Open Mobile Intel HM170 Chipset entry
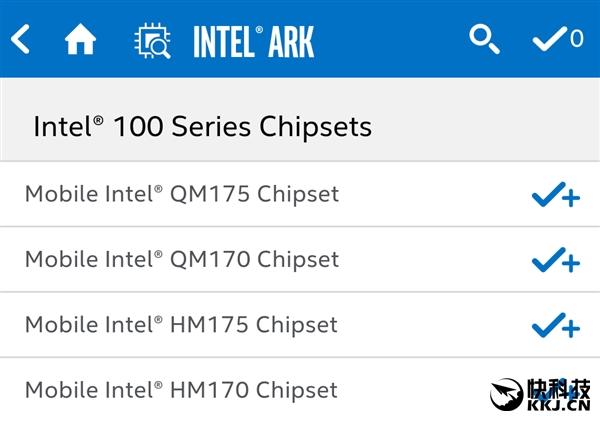Screen dimensions: 600x421 point(182,389)
